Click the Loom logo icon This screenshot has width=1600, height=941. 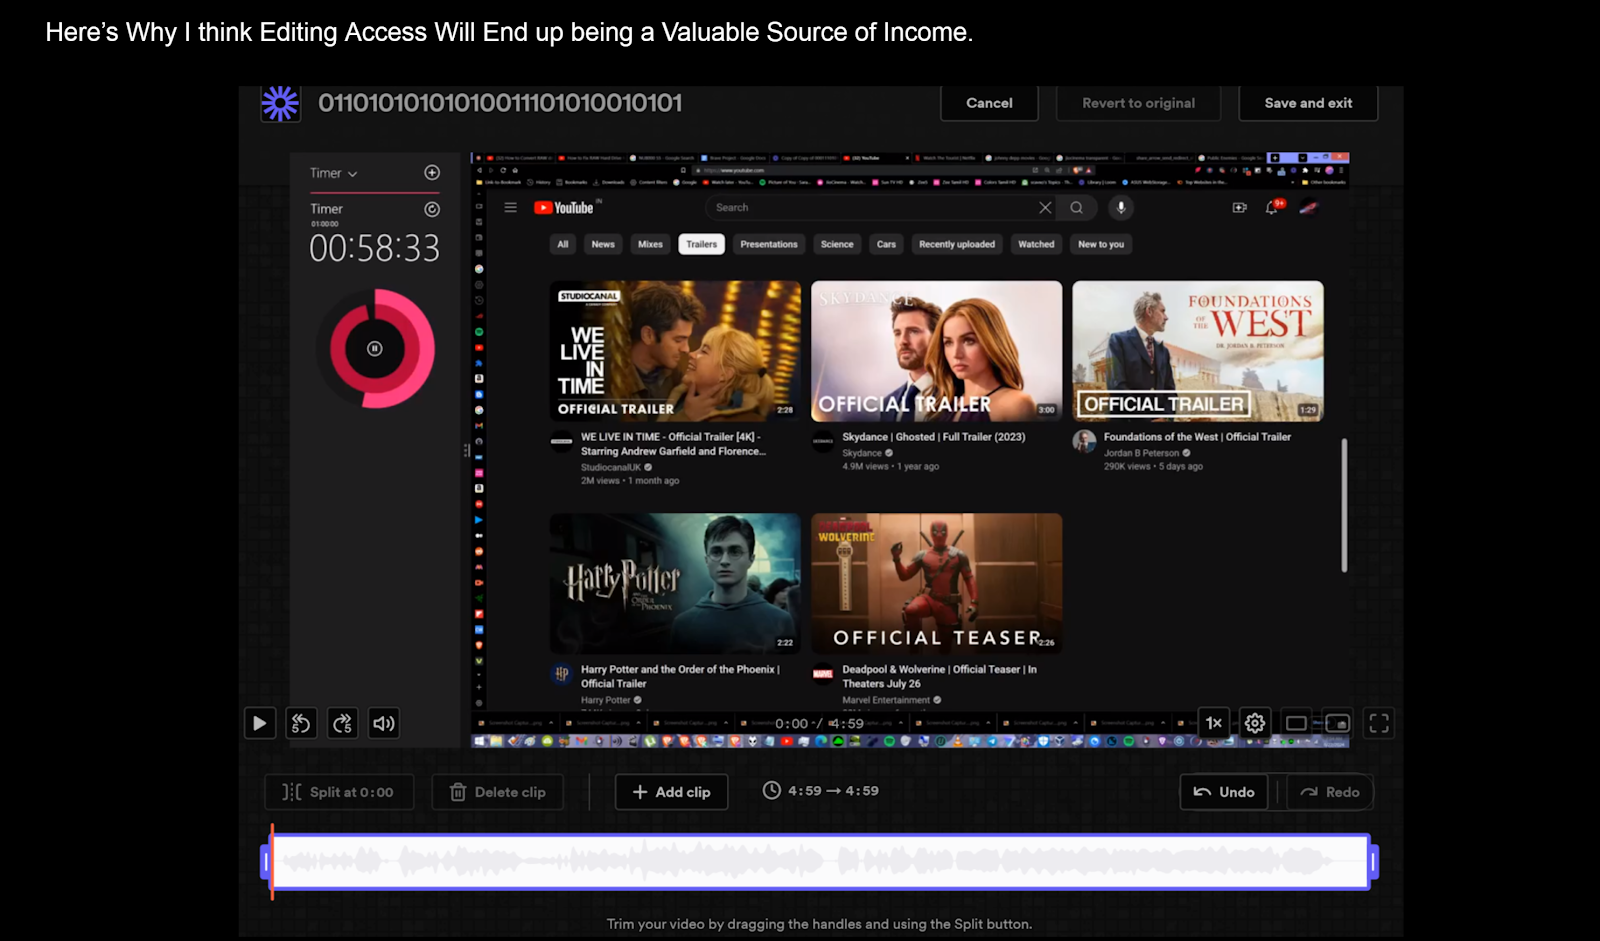[280, 103]
